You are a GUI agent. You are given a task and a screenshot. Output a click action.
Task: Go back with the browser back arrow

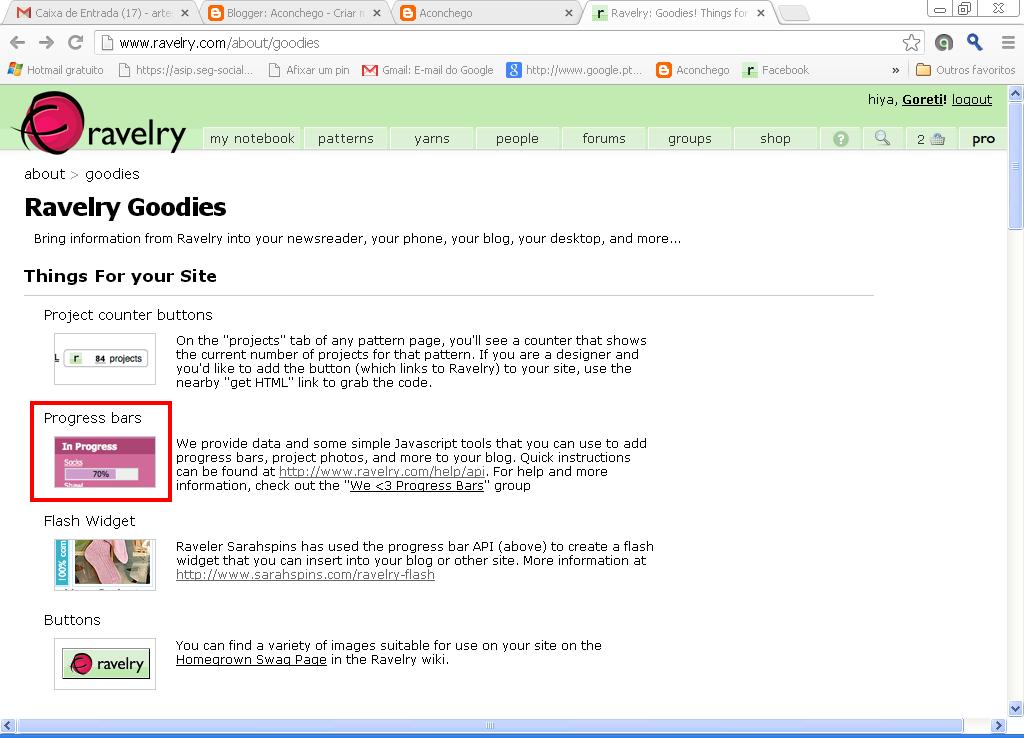pos(18,43)
